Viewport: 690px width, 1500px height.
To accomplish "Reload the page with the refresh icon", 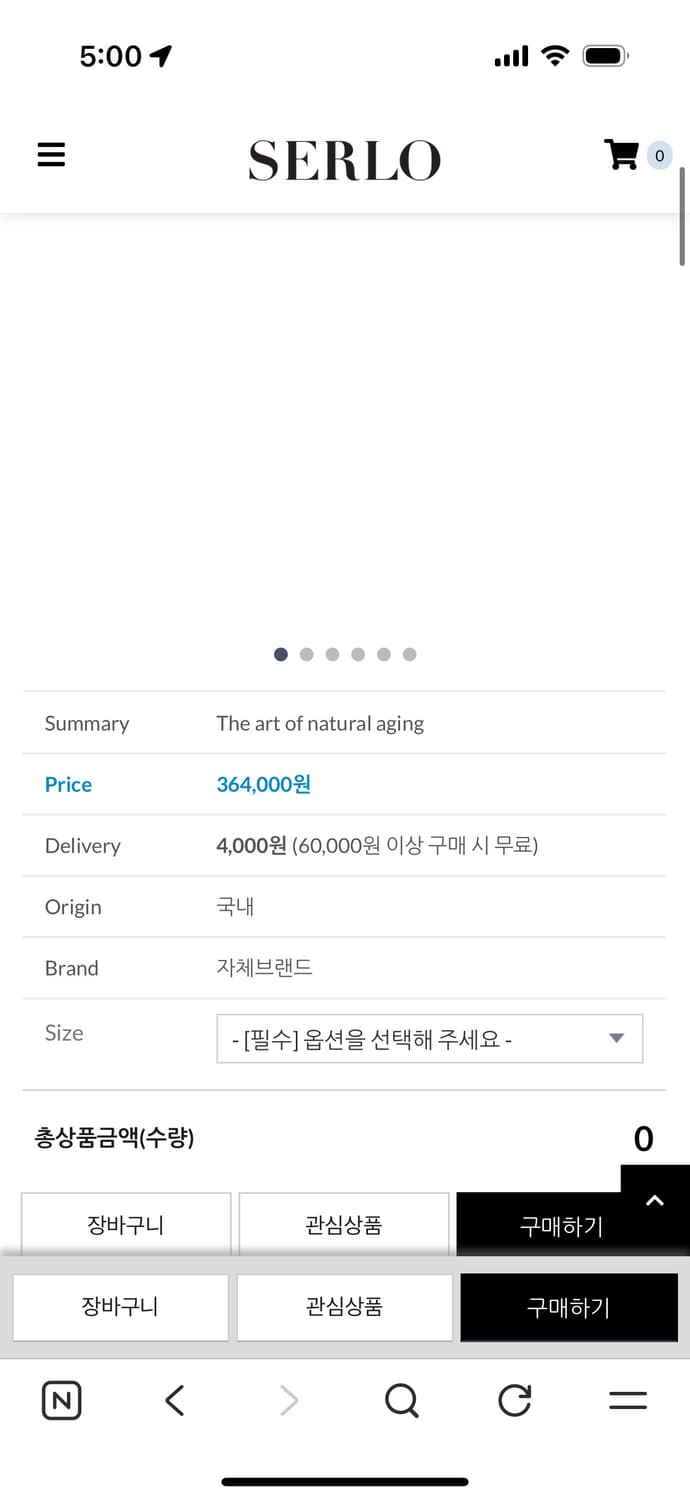I will [514, 1400].
